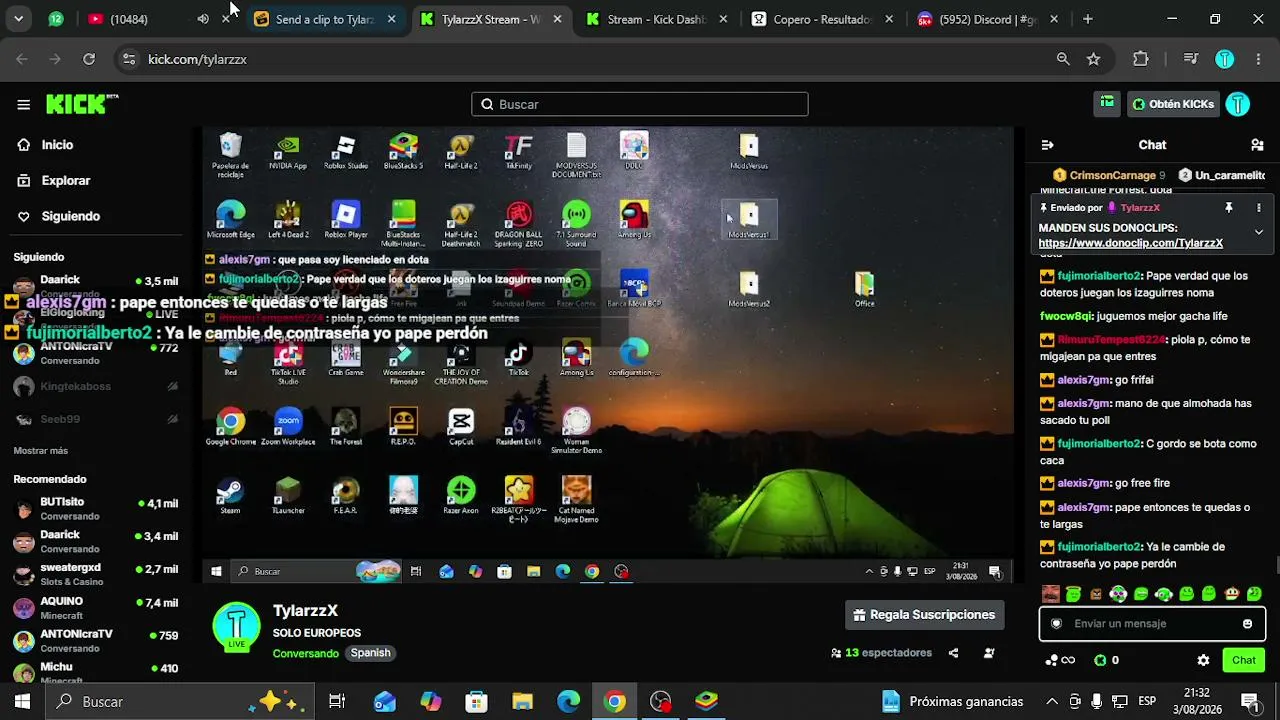1280x720 pixels.
Task: Click the icon right of the share icon
Action: pyautogui.click(x=989, y=653)
